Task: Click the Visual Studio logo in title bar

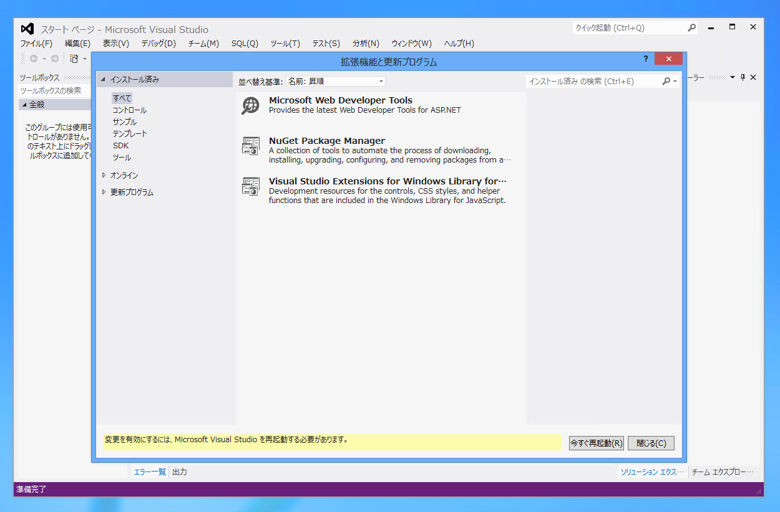Action: tap(27, 29)
